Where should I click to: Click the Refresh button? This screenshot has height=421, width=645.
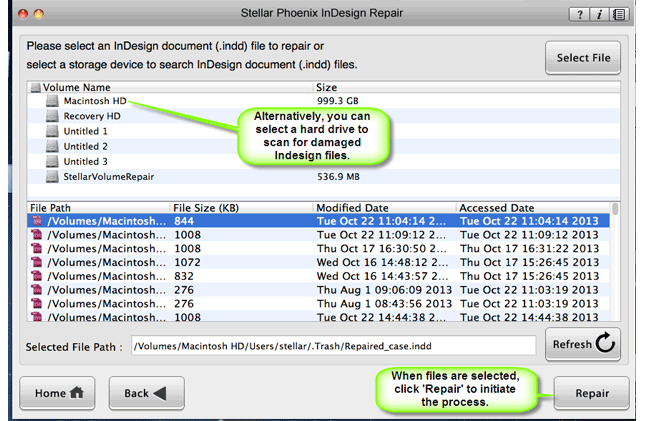[x=583, y=344]
